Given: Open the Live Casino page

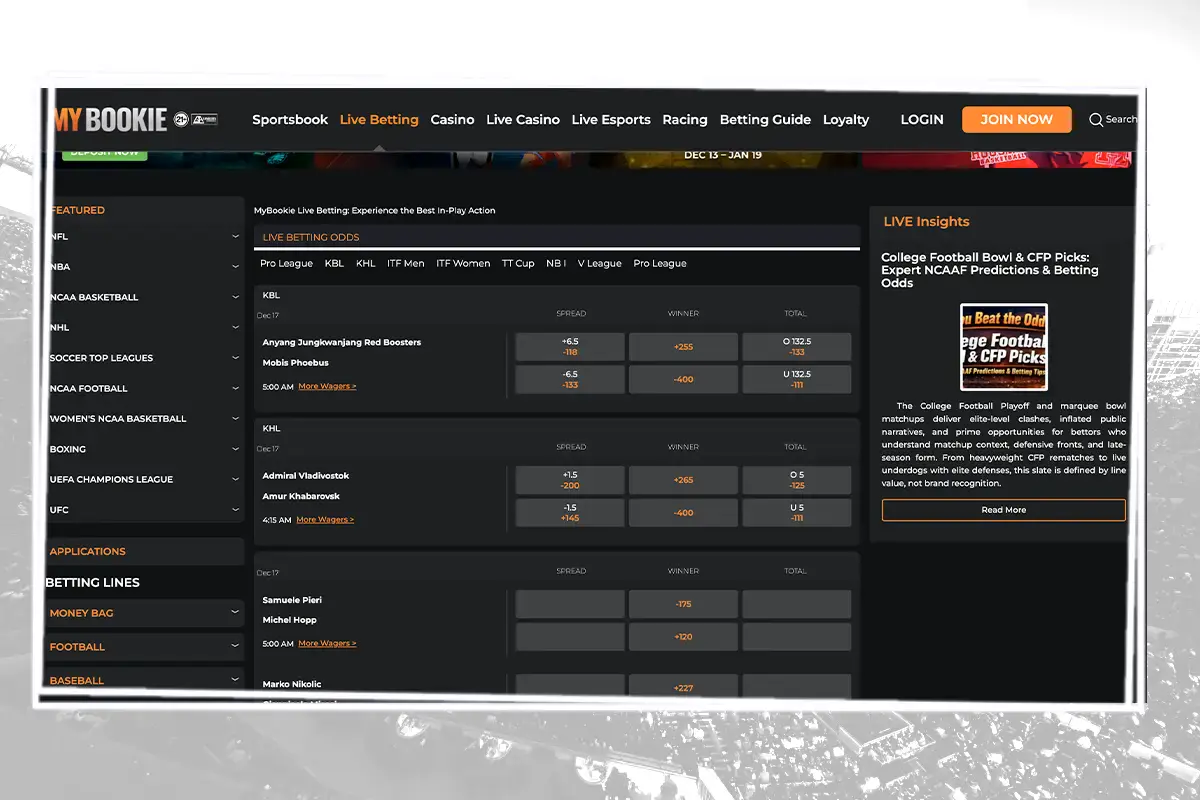Looking at the screenshot, I should coord(523,119).
